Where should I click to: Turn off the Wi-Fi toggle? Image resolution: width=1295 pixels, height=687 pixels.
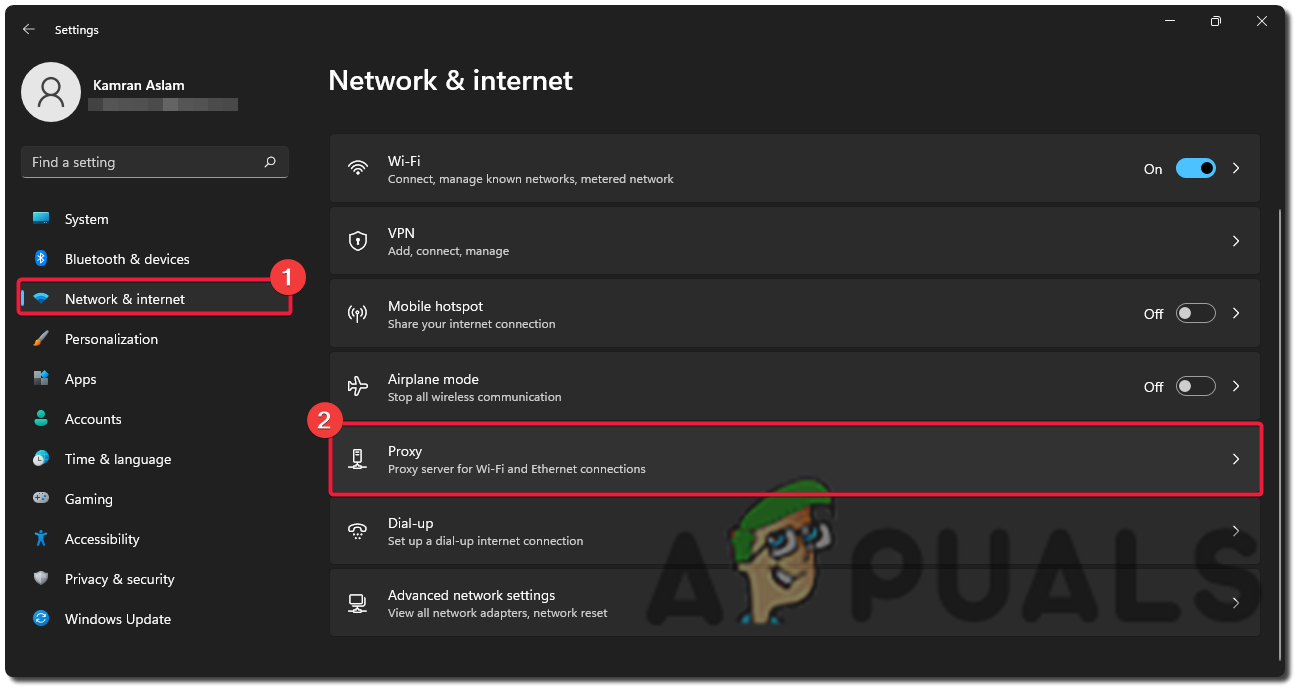tap(1195, 169)
